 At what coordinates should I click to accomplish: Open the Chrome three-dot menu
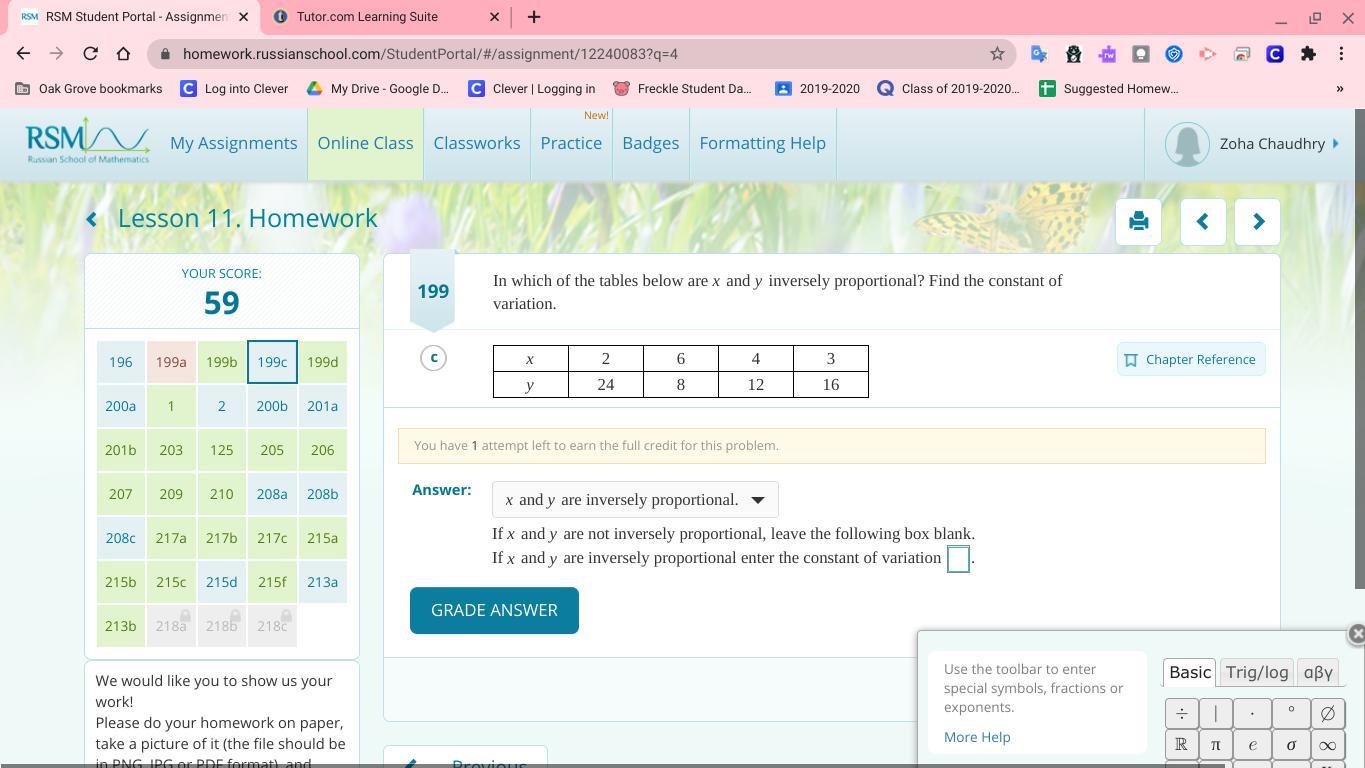(x=1341, y=54)
